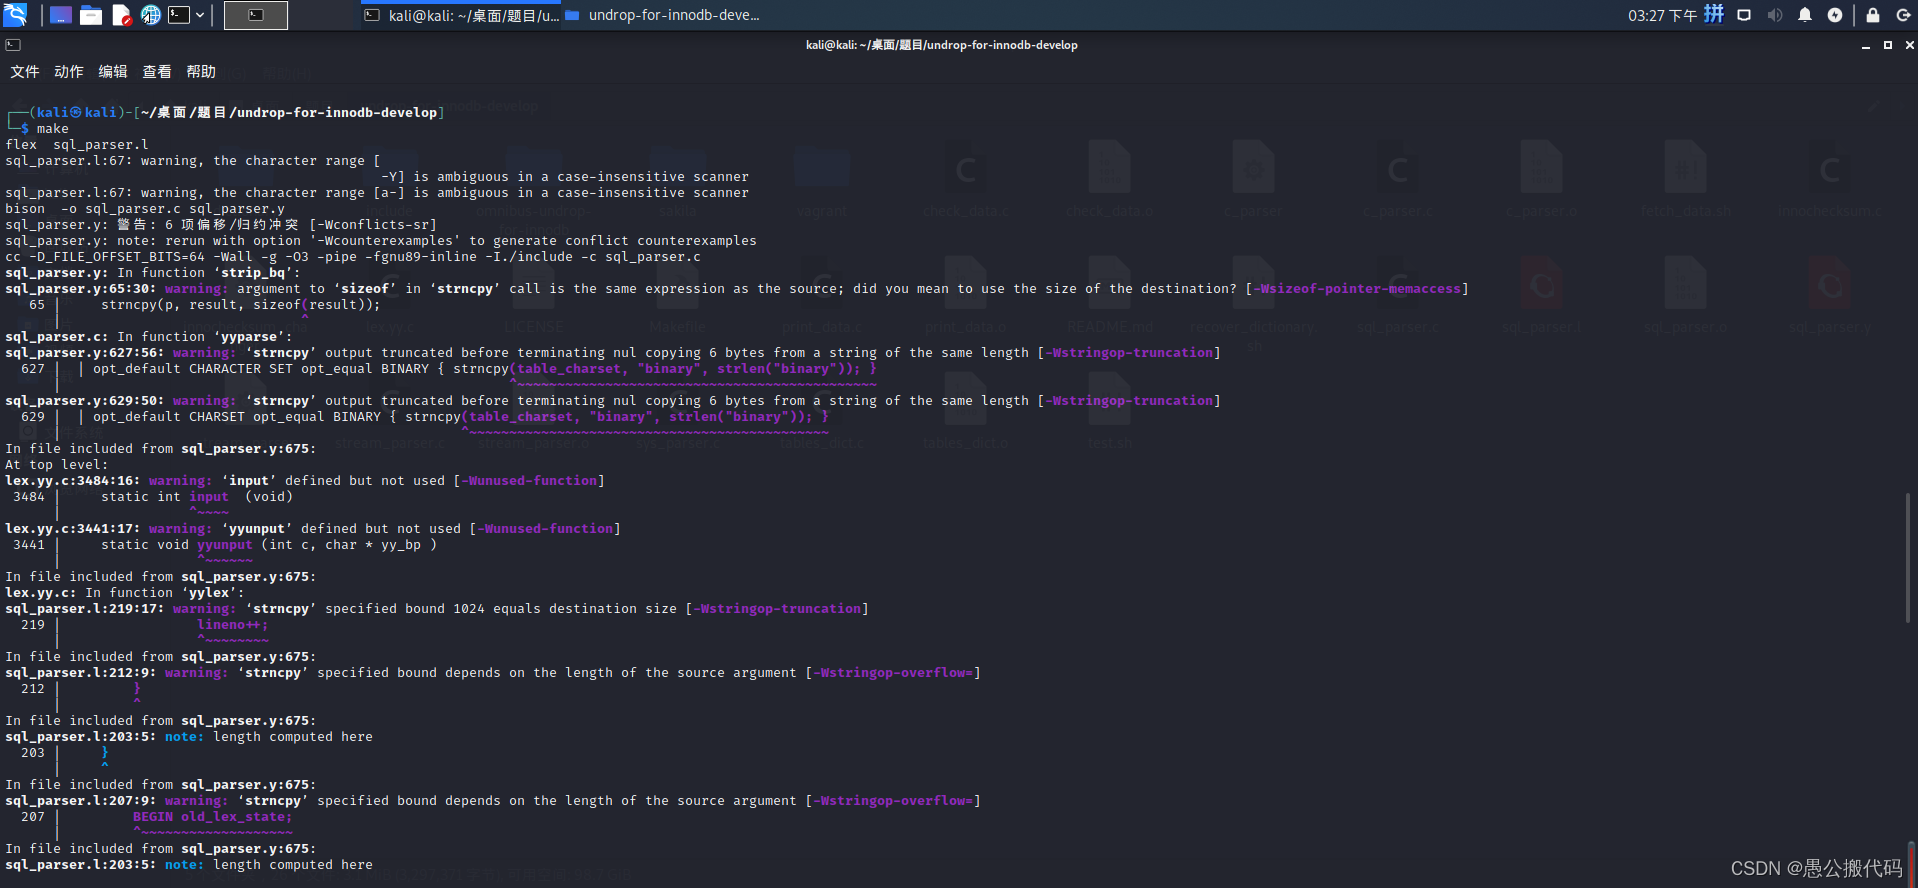Image resolution: width=1918 pixels, height=888 pixels.
Task: Toggle the Pinyin input method indicator
Action: click(x=1714, y=14)
